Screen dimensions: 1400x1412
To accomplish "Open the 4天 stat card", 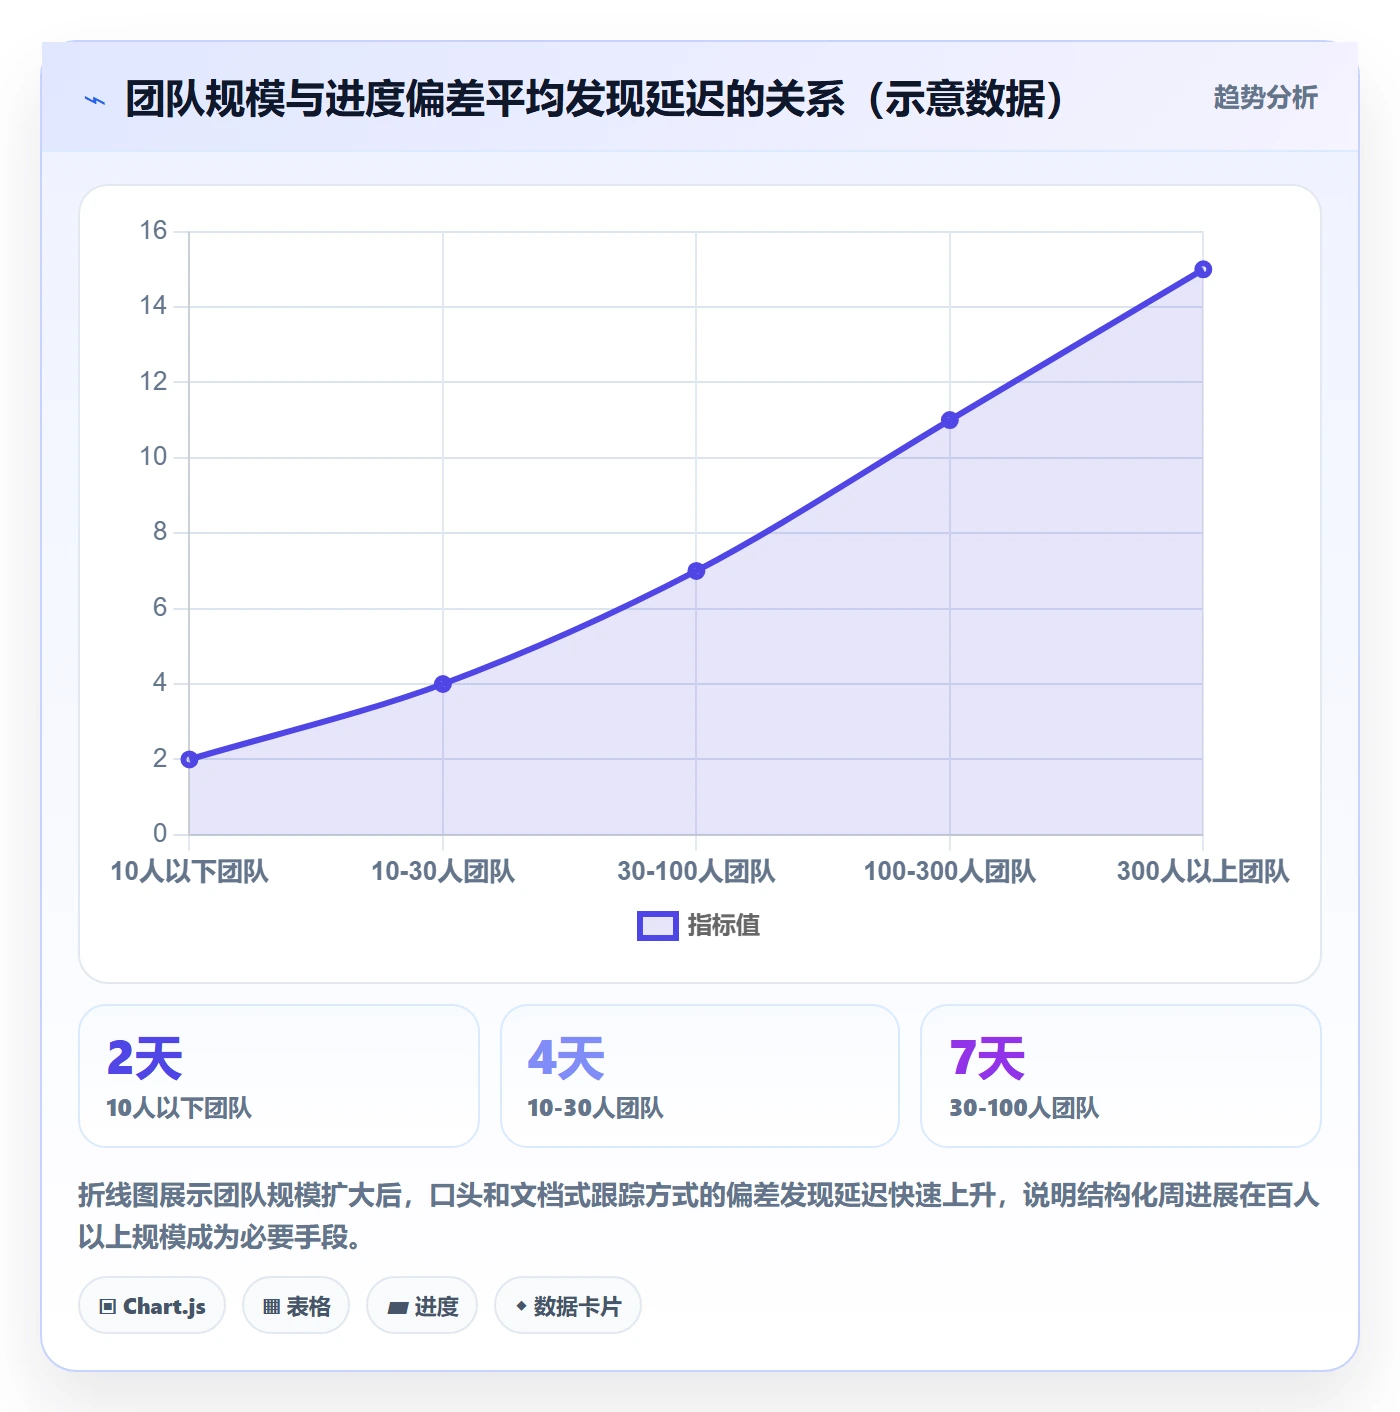I will coord(700,1076).
